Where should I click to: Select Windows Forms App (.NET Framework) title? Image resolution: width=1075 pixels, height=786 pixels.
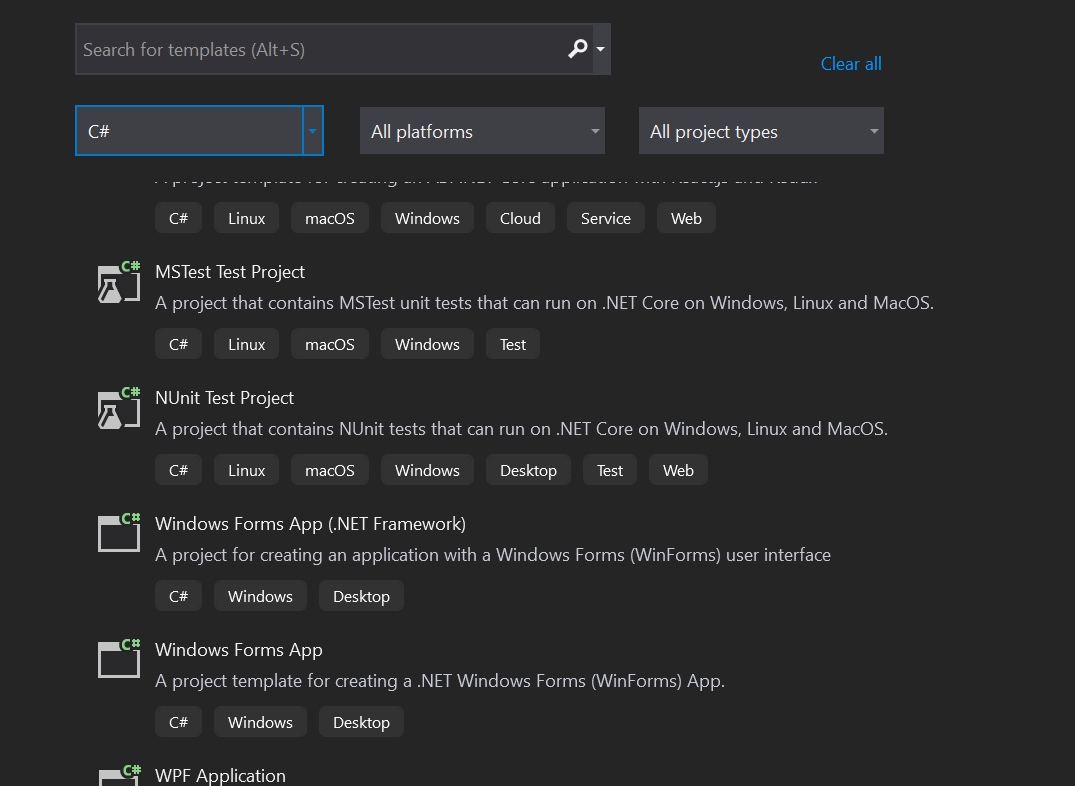(311, 523)
